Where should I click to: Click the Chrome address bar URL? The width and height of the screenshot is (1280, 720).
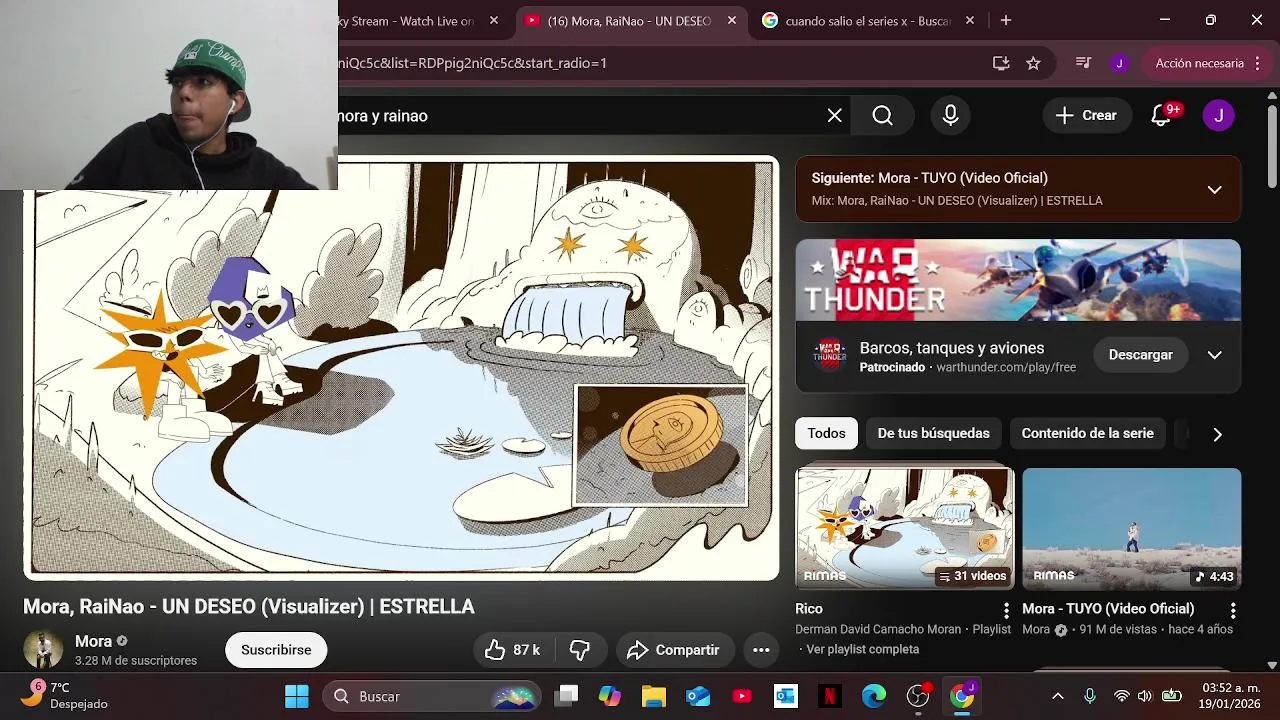[x=472, y=63]
